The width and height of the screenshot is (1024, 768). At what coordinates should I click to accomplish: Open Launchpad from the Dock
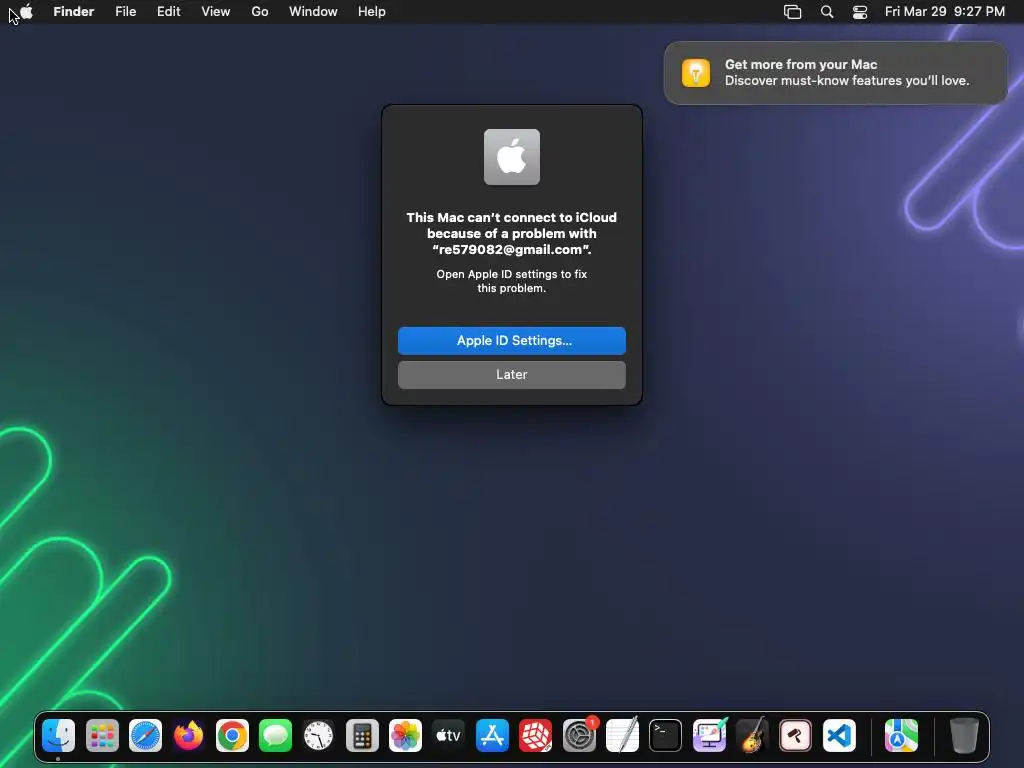point(102,736)
